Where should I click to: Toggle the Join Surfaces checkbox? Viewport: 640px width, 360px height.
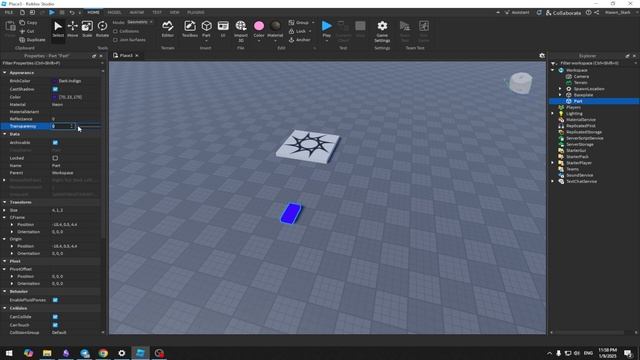point(116,40)
